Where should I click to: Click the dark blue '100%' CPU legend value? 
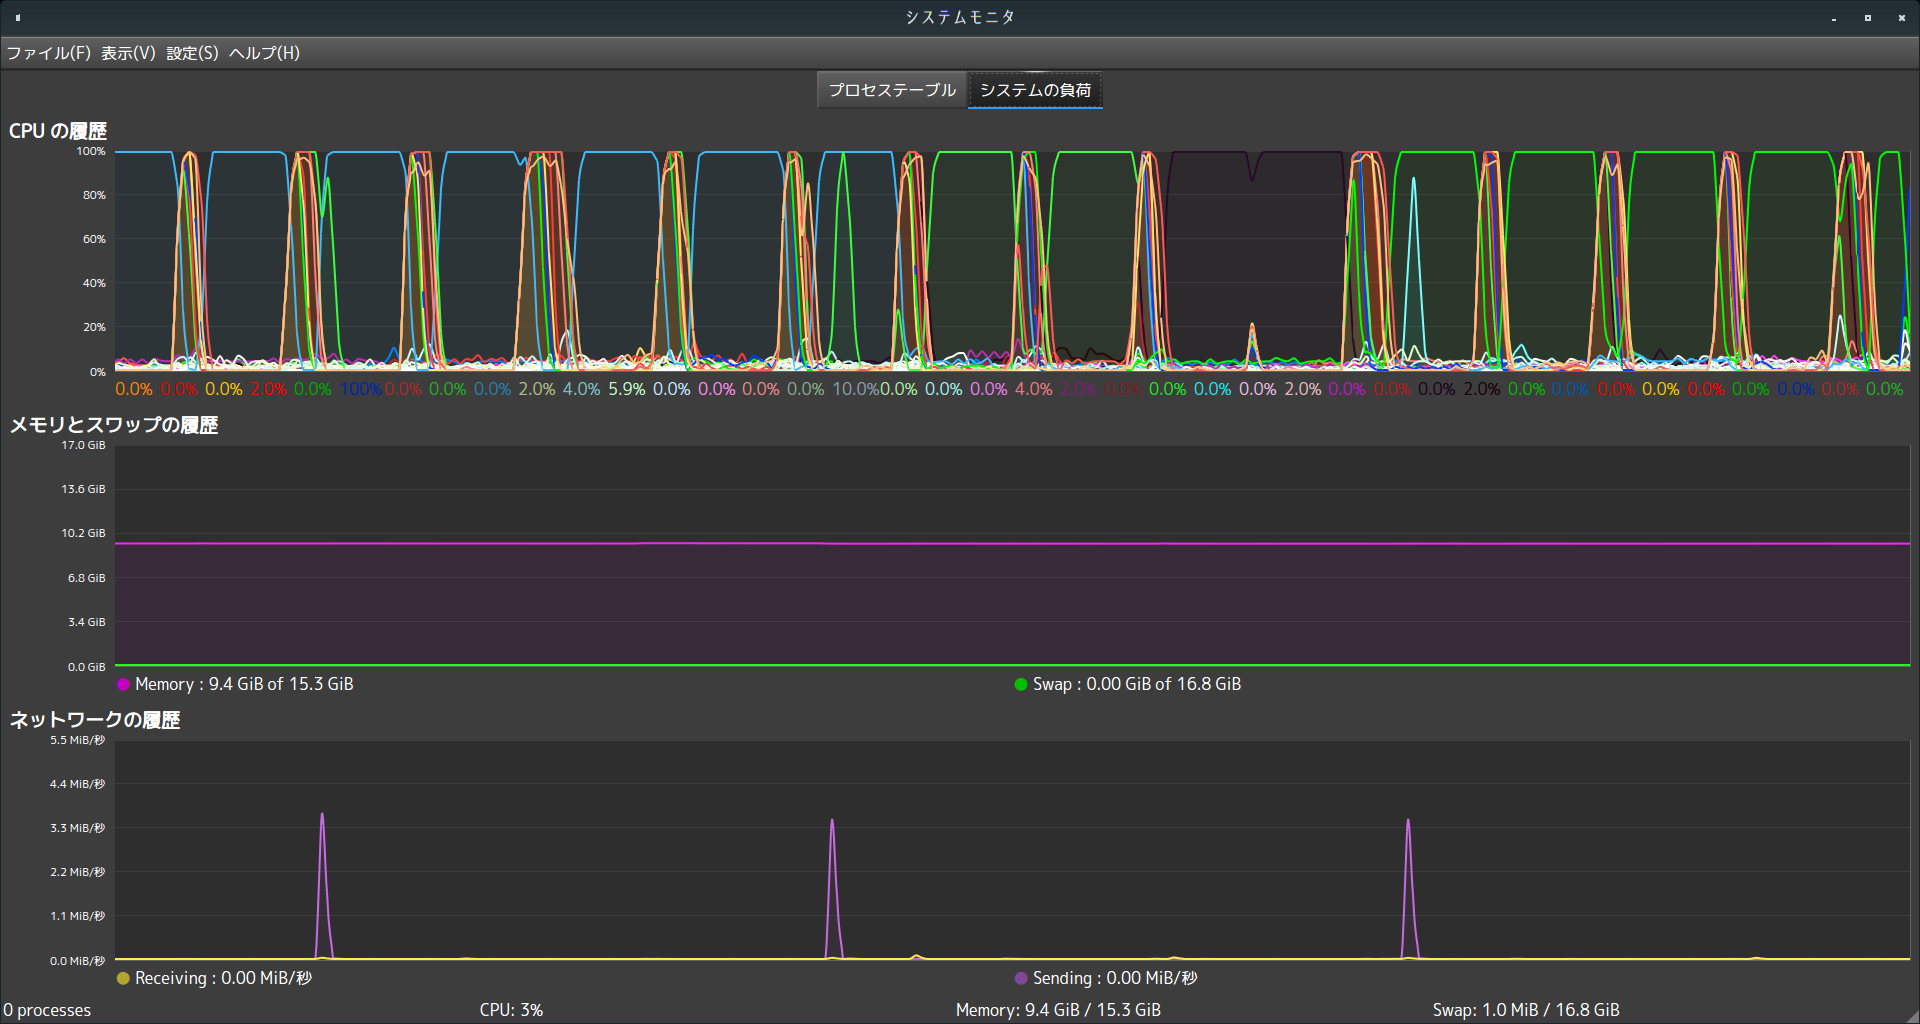pos(361,389)
